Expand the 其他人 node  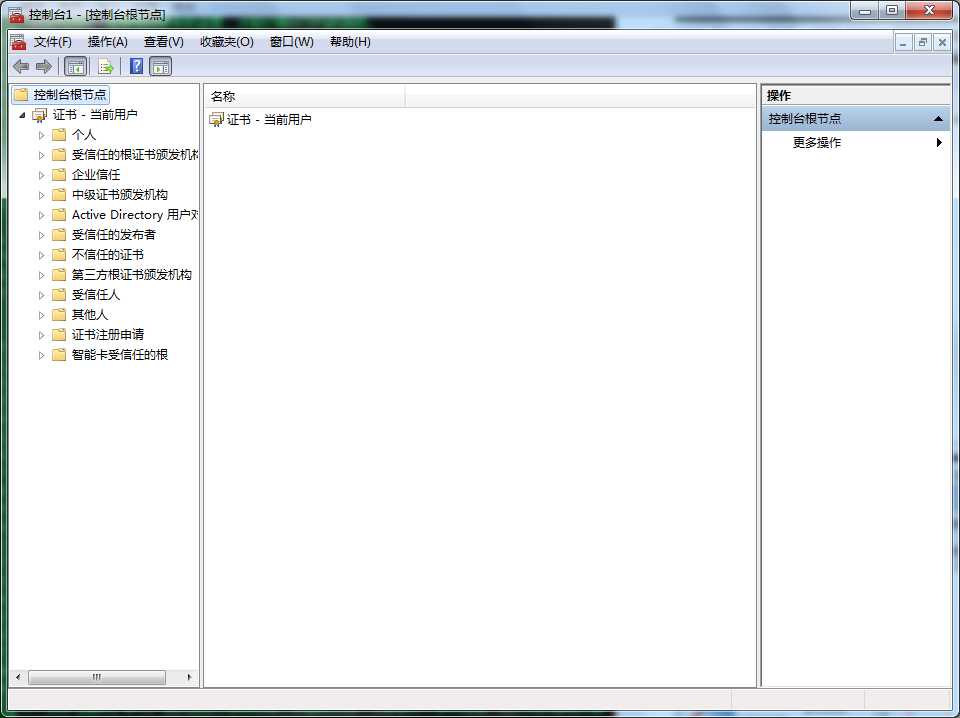click(42, 315)
